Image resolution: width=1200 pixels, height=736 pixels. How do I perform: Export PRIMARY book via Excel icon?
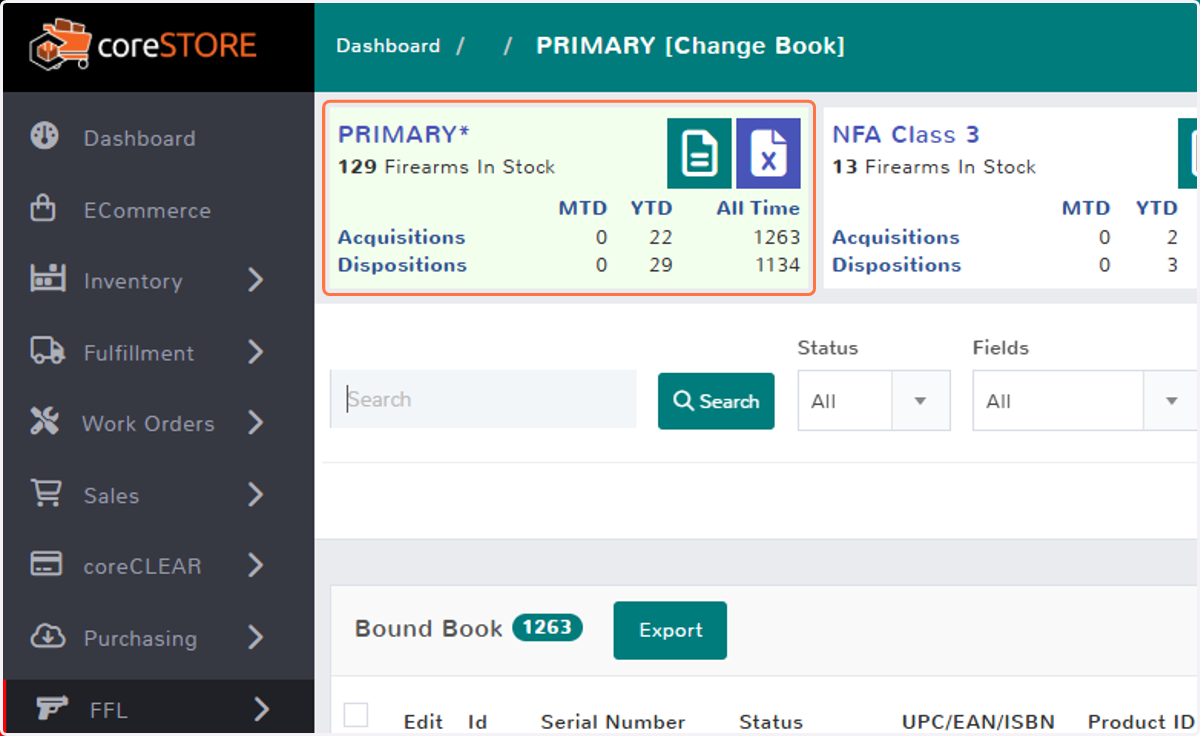click(768, 153)
